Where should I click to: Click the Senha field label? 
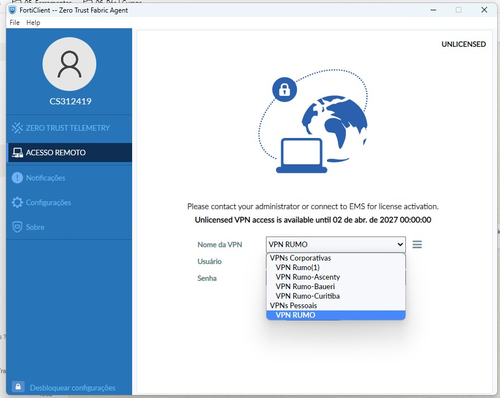tap(207, 278)
